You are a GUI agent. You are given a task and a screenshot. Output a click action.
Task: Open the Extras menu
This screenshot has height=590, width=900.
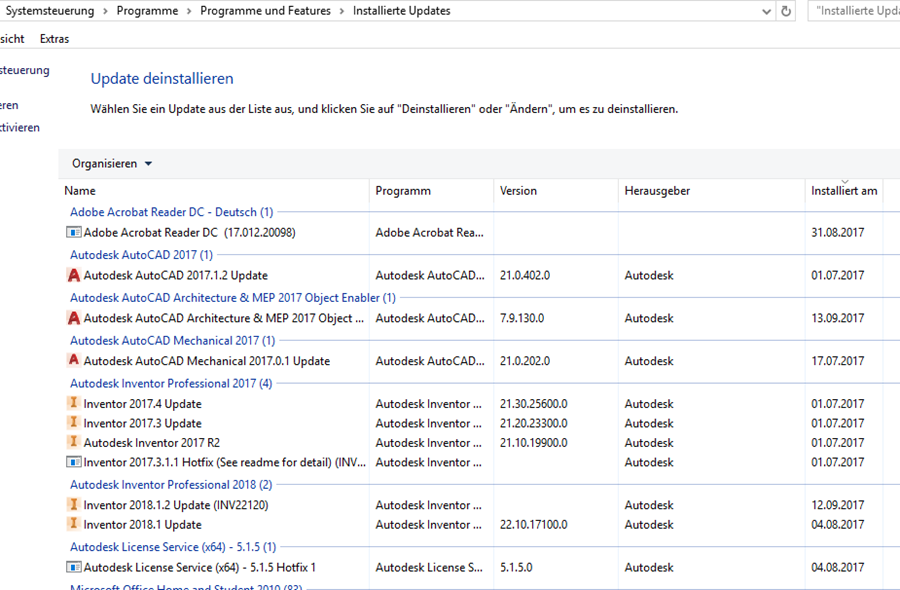click(55, 39)
